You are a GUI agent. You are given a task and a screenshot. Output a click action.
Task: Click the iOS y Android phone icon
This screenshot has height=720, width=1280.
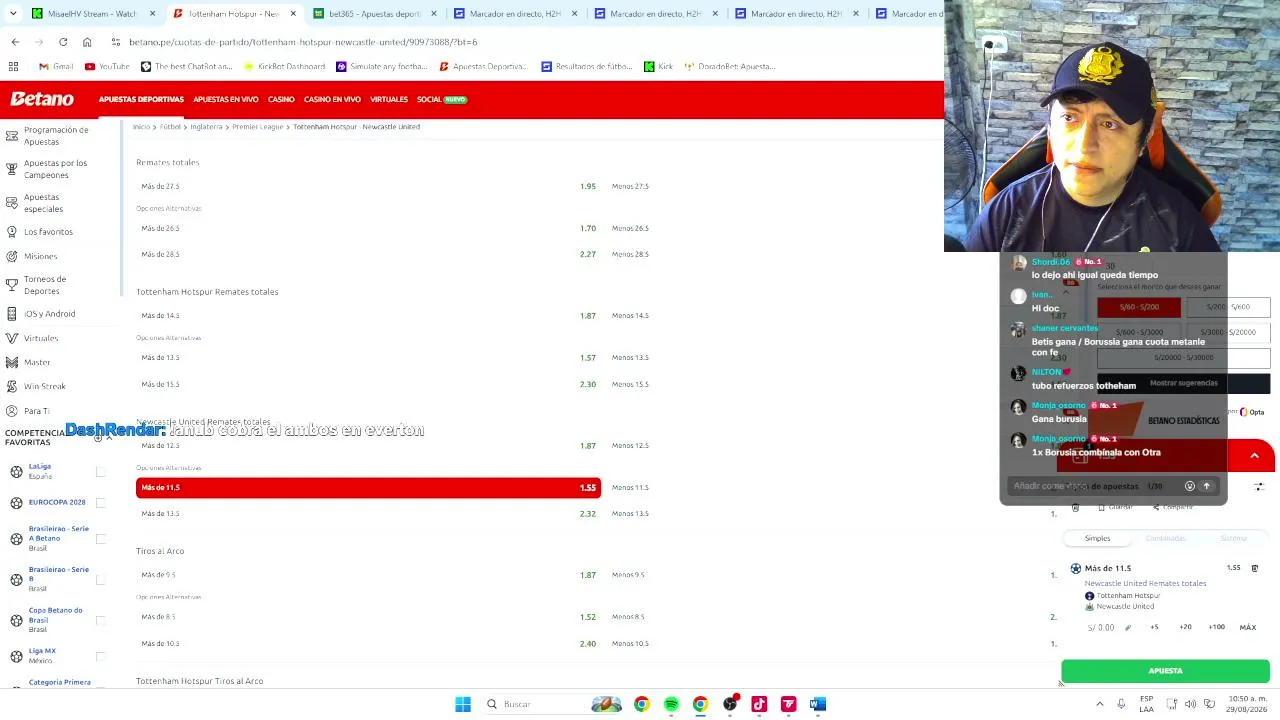click(12, 314)
